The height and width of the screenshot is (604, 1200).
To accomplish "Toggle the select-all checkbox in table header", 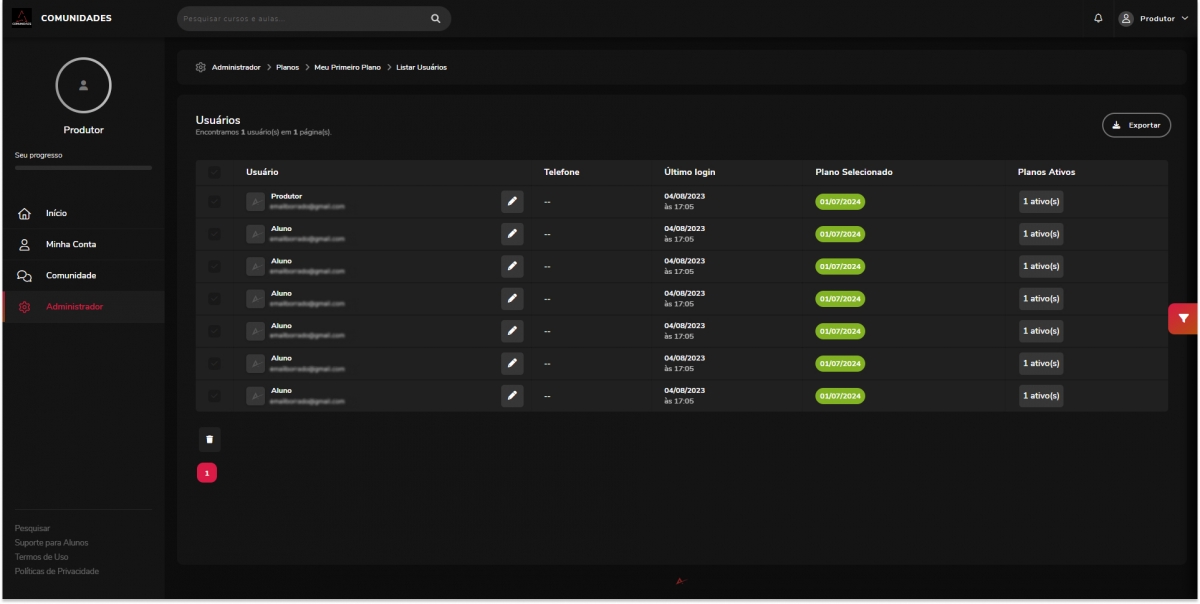I will coord(214,172).
